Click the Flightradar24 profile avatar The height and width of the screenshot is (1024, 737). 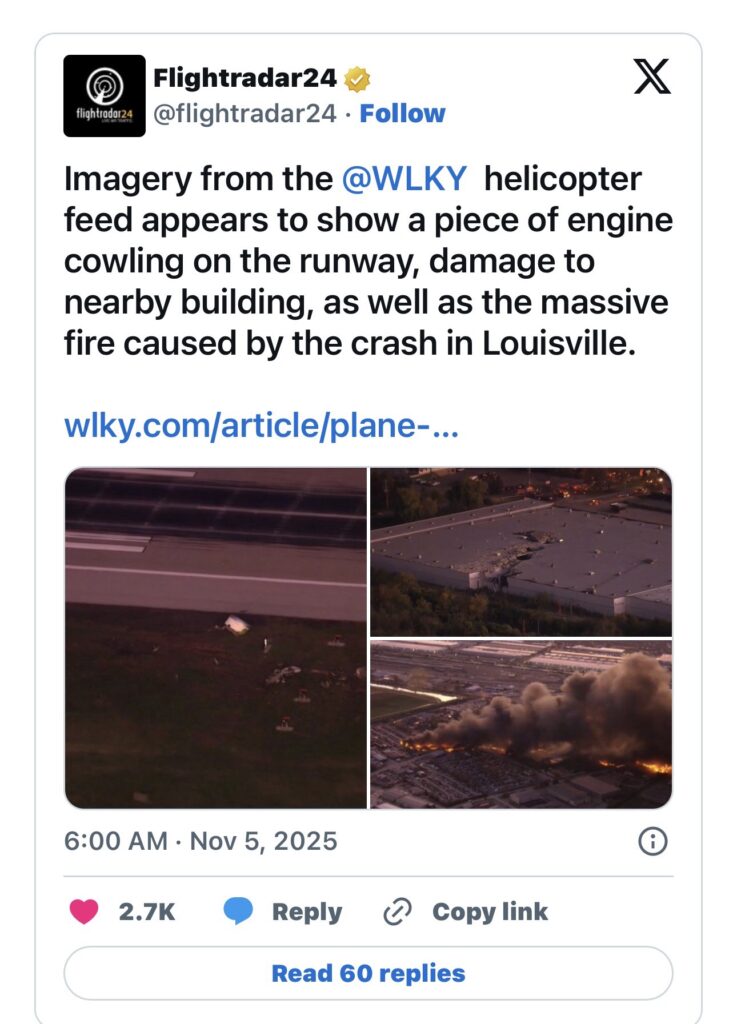(x=104, y=96)
